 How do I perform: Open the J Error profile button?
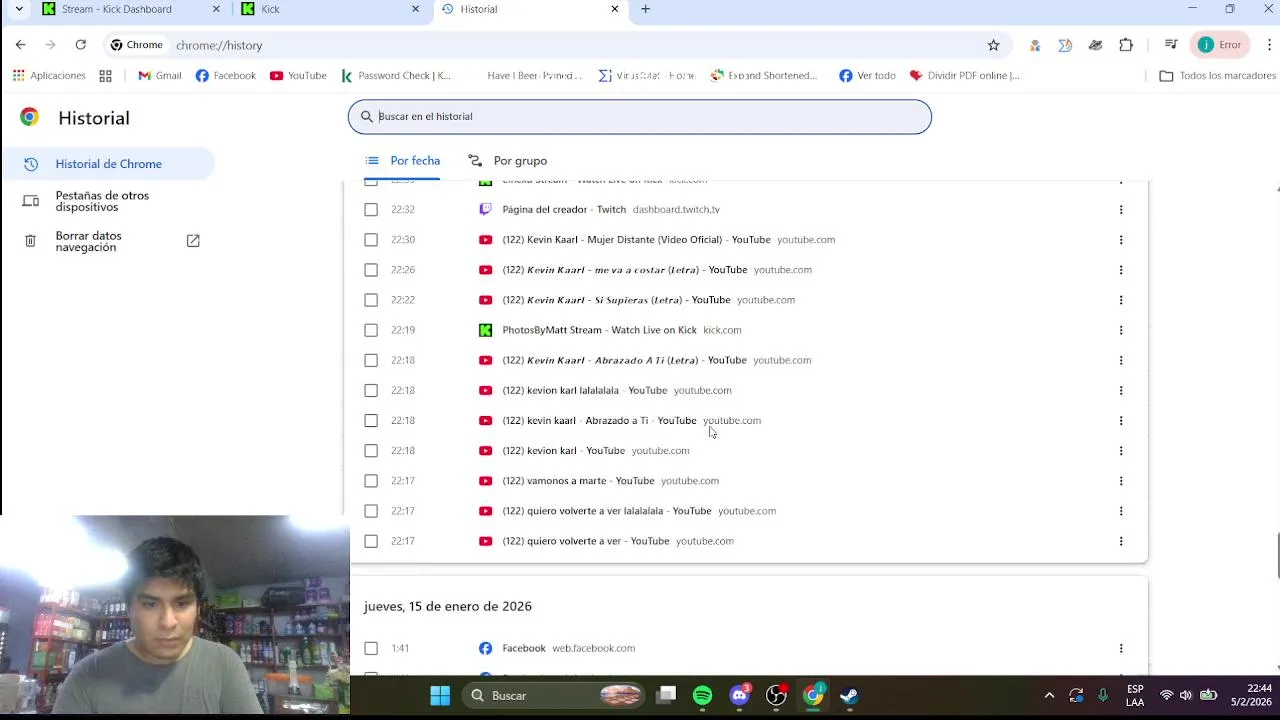tap(1220, 45)
